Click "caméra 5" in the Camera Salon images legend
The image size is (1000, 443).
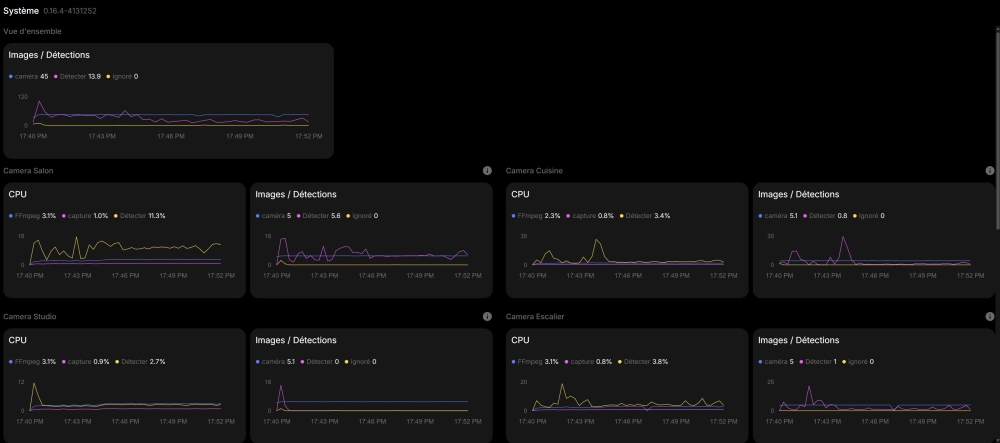tap(274, 216)
